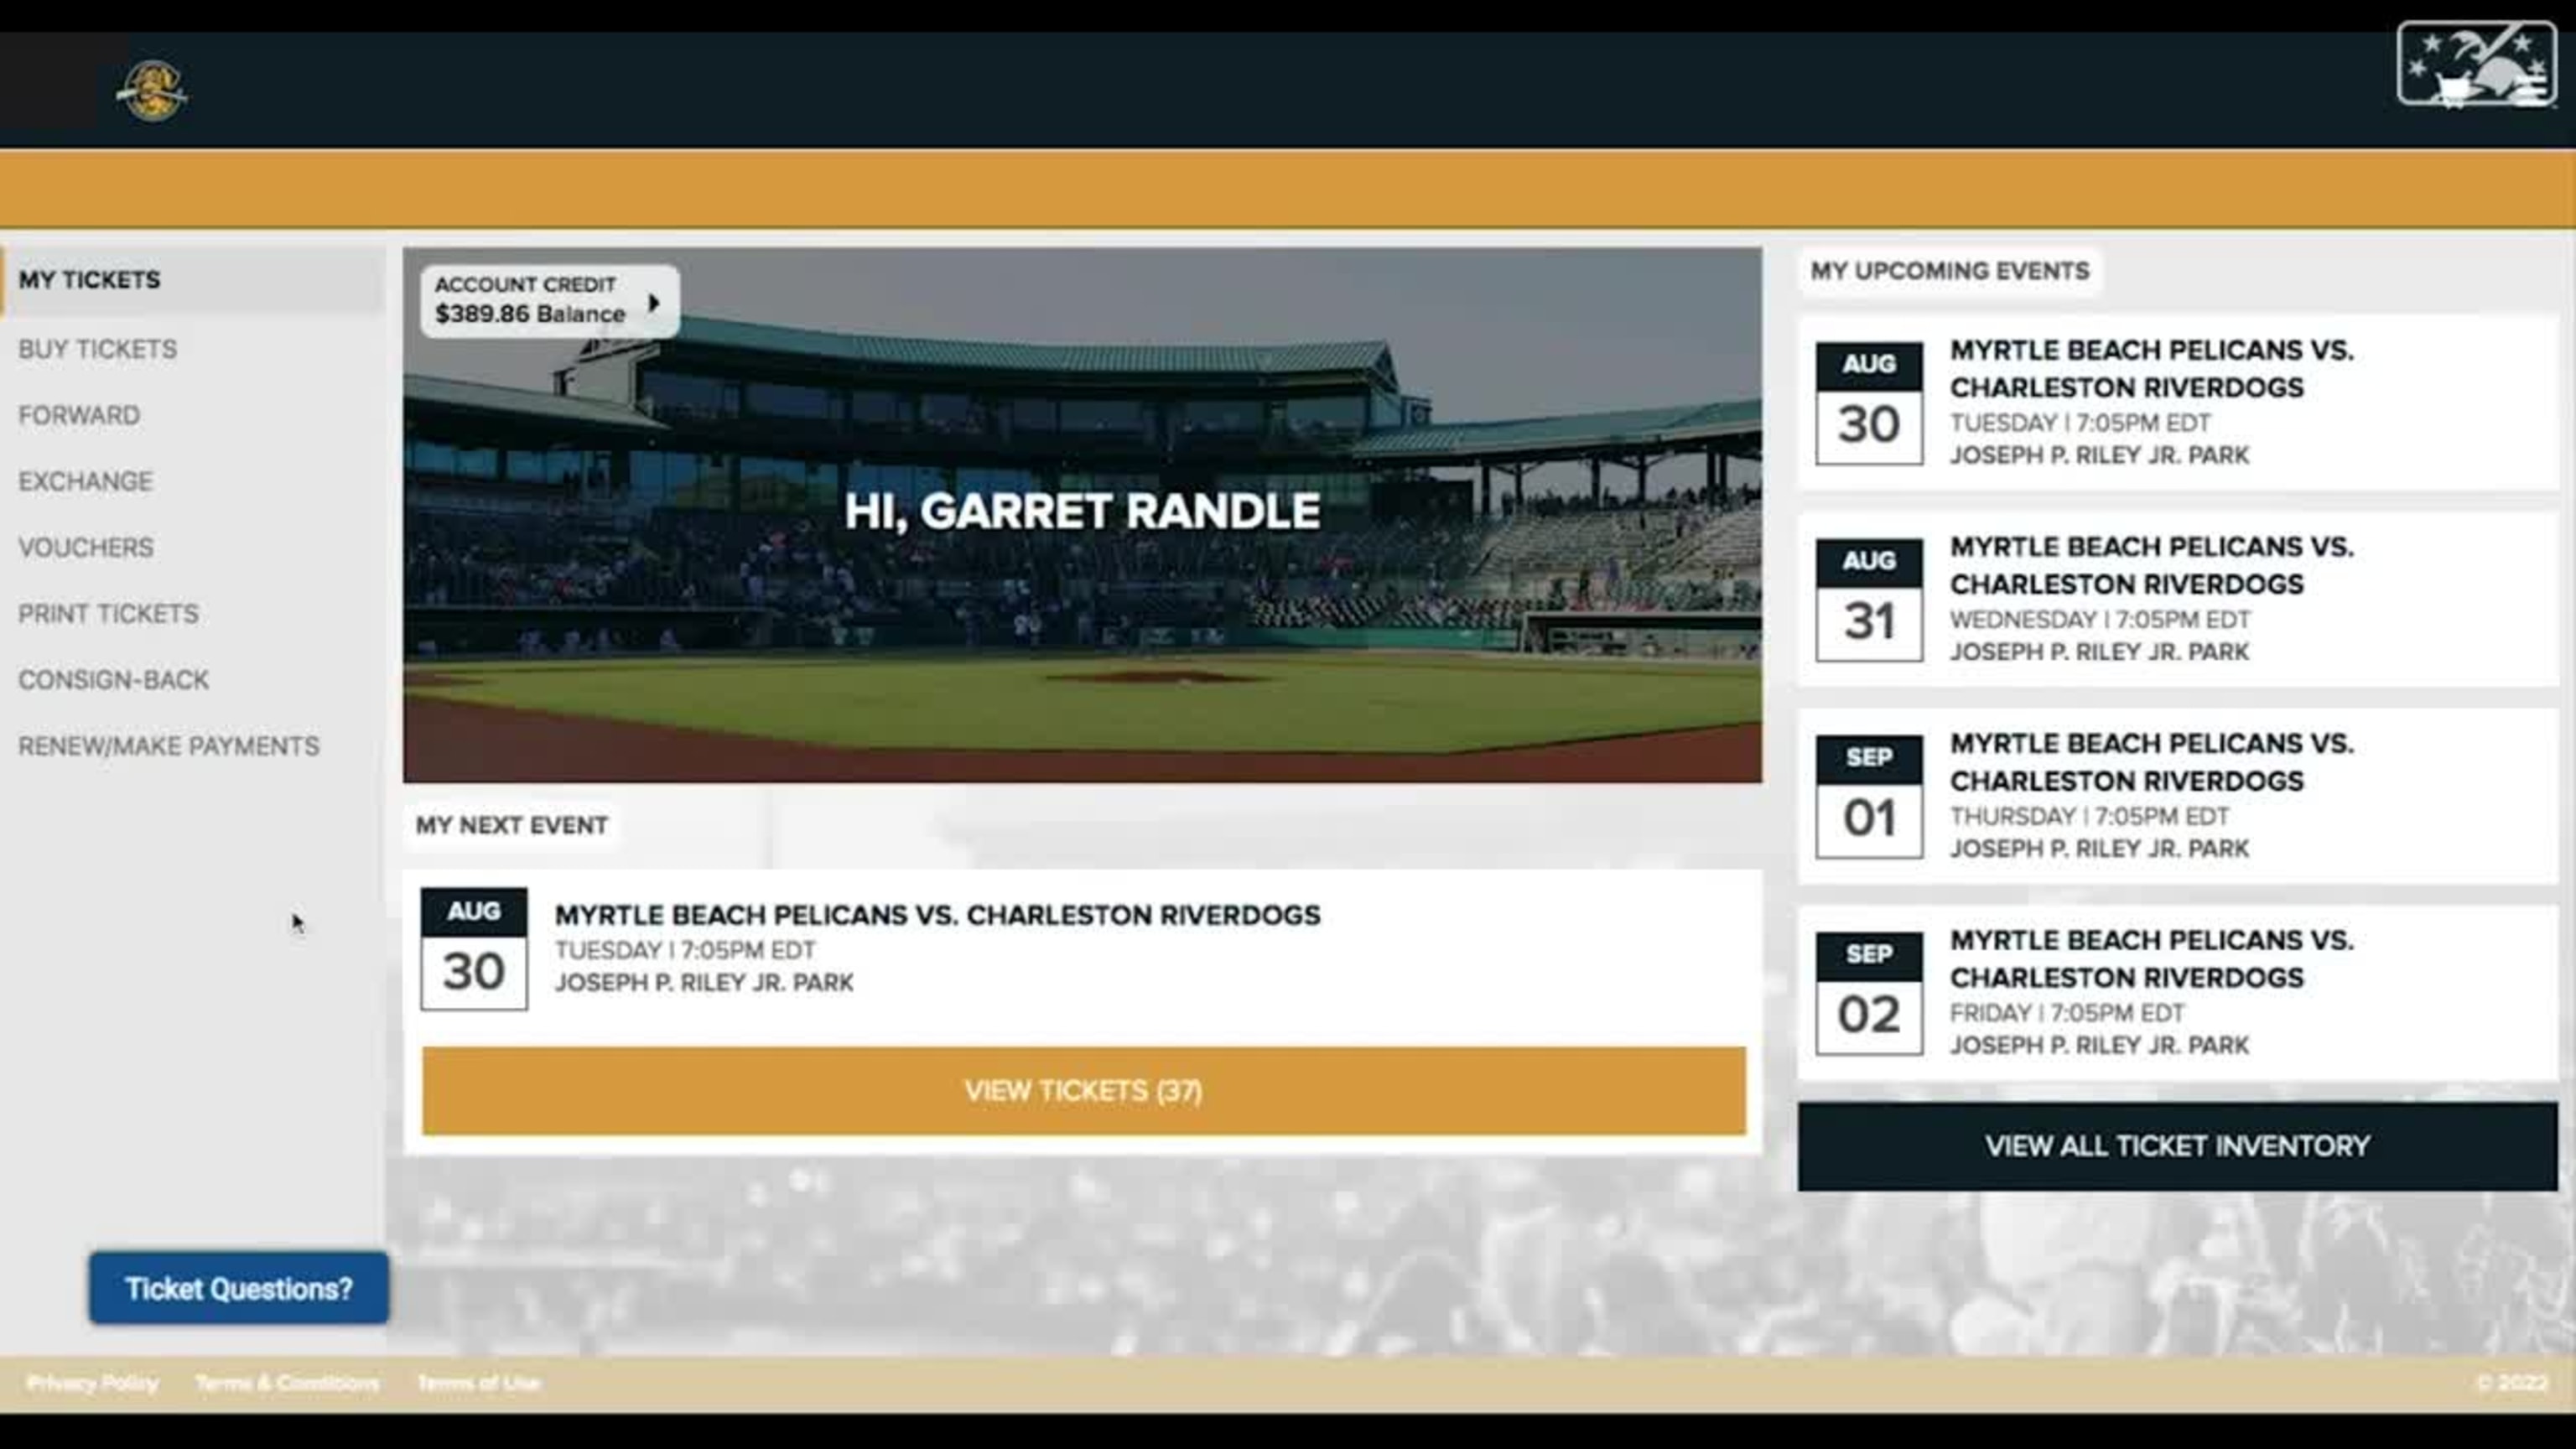Select Exchange in the sidebar
Viewport: 2576px width, 1449px height.
click(x=85, y=481)
